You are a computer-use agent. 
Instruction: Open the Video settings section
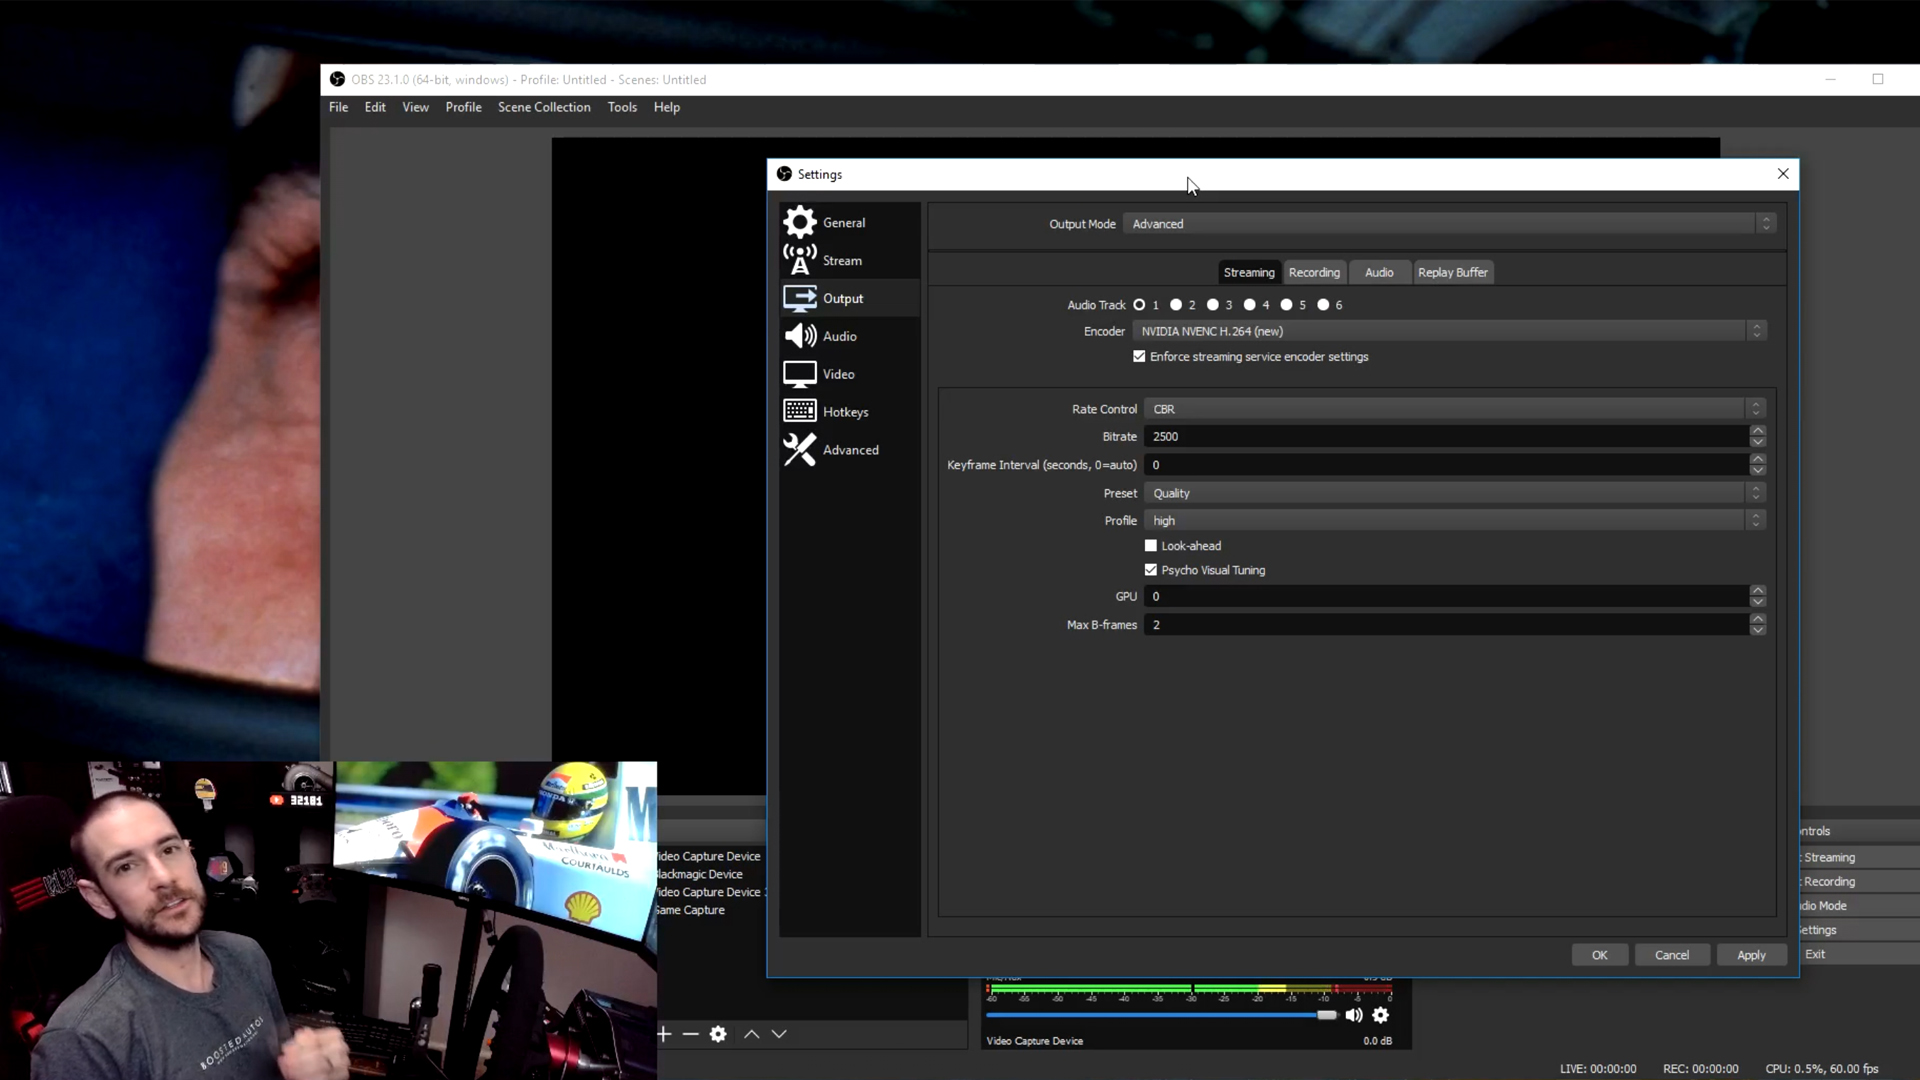pos(849,374)
